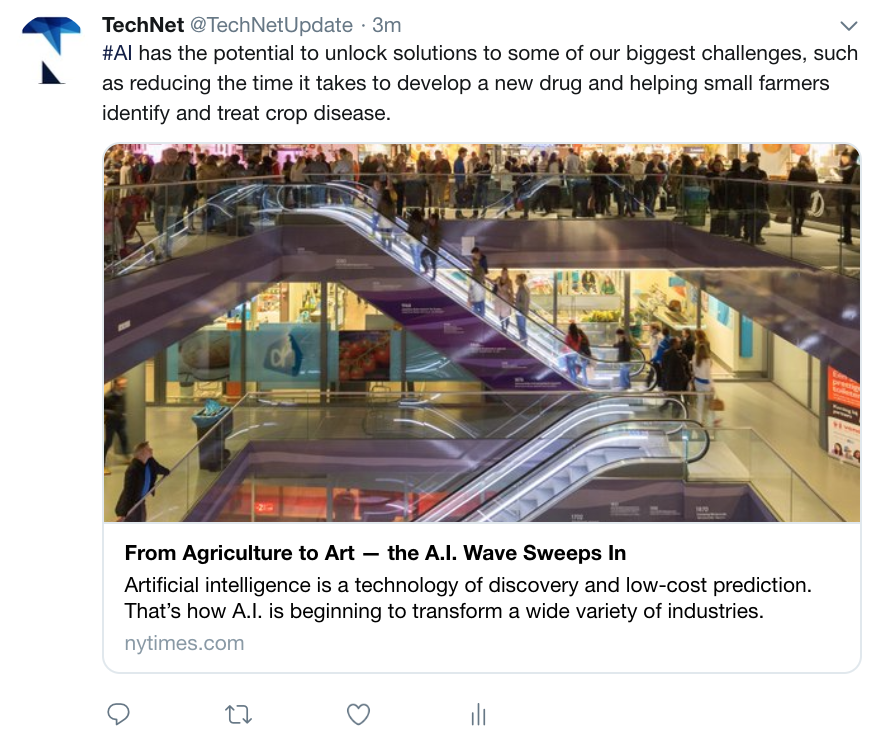This screenshot has width=876, height=742.
Task: Open TechNet profile avatar logo
Action: pyautogui.click(x=51, y=50)
